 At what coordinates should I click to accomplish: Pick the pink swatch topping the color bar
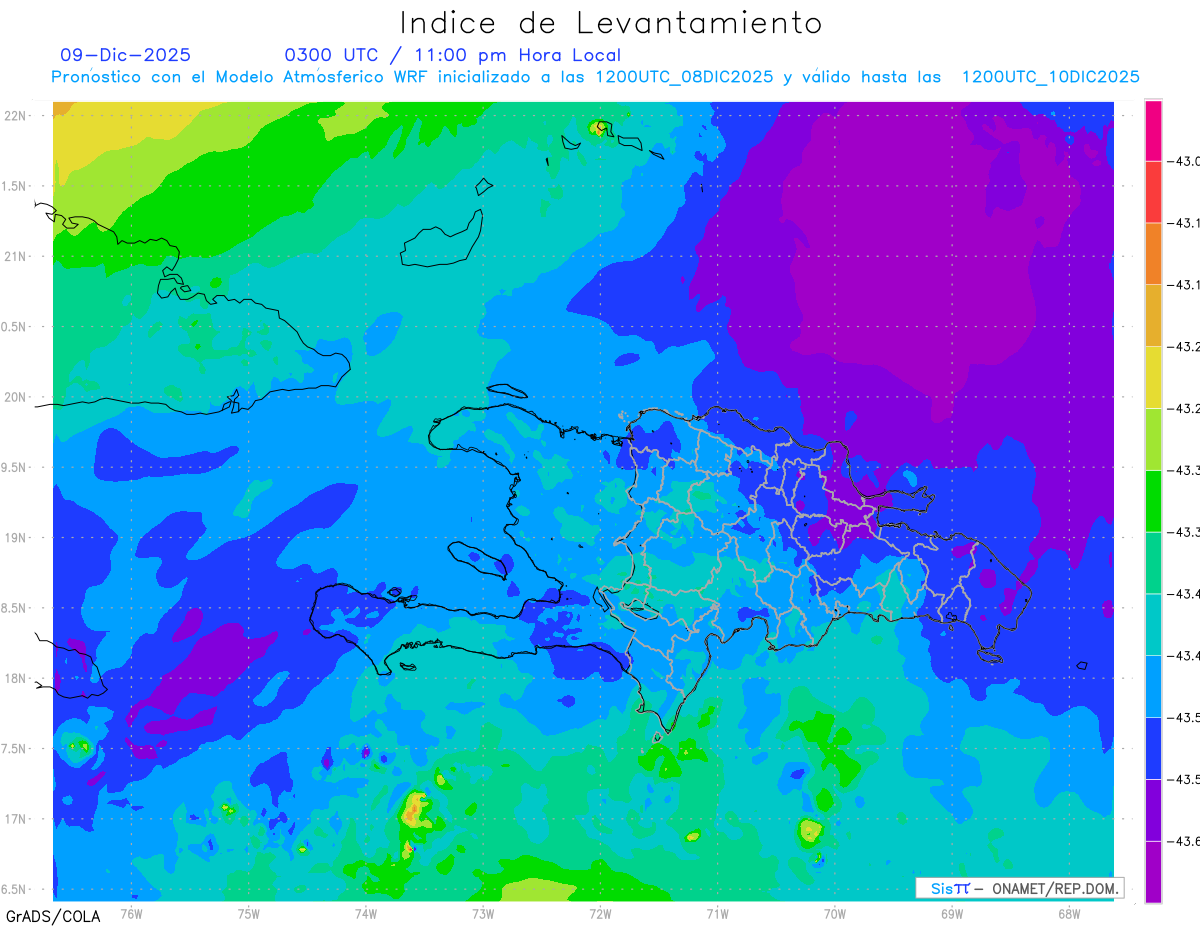click(x=1153, y=130)
